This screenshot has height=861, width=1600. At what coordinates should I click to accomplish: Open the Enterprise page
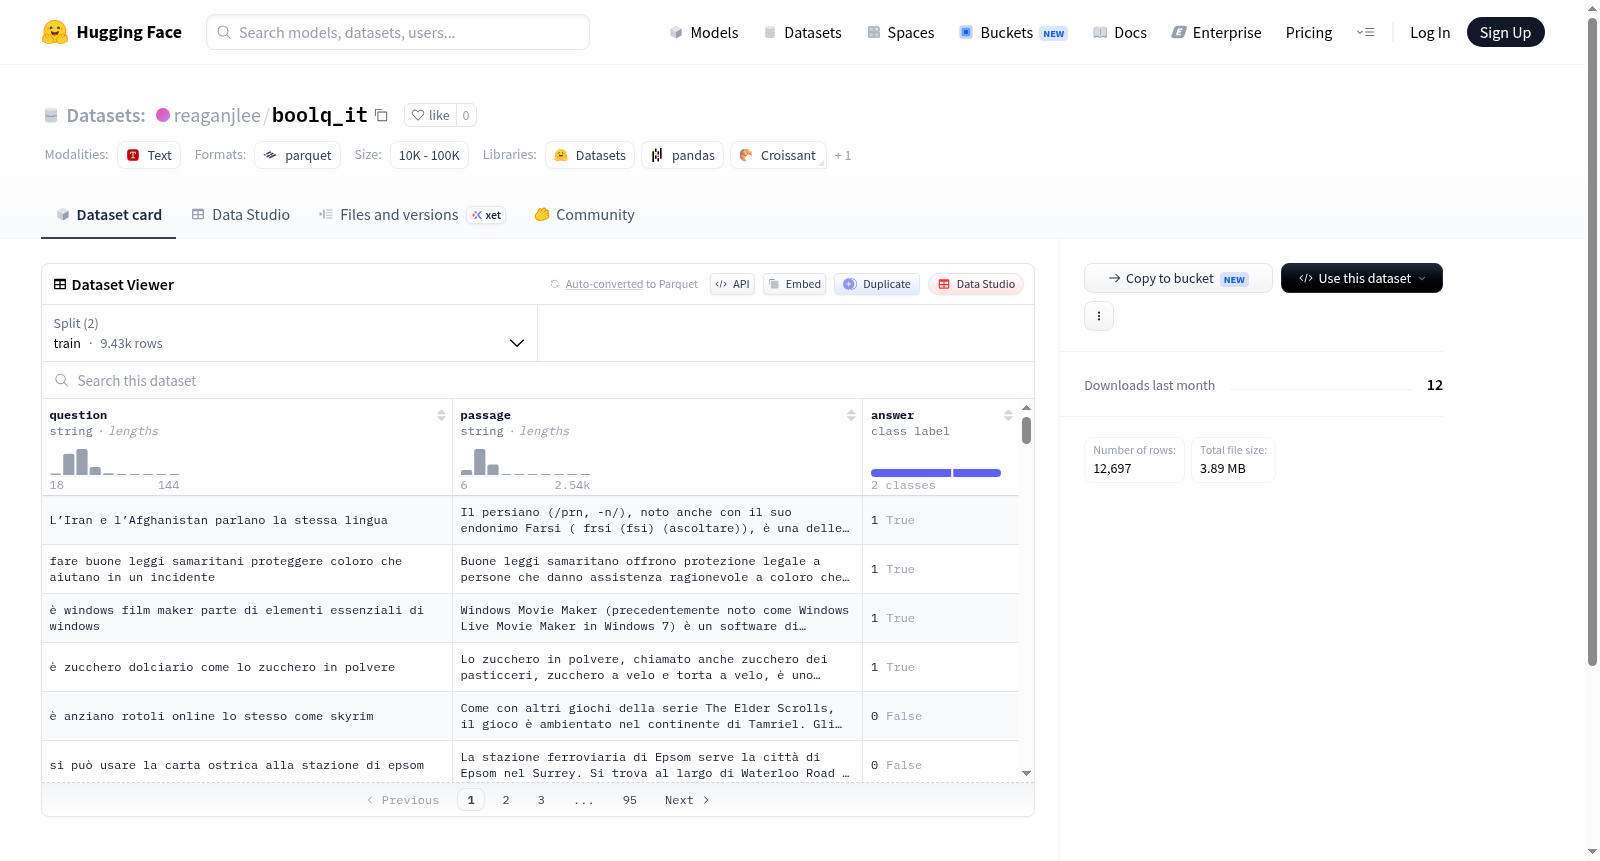(x=1217, y=33)
